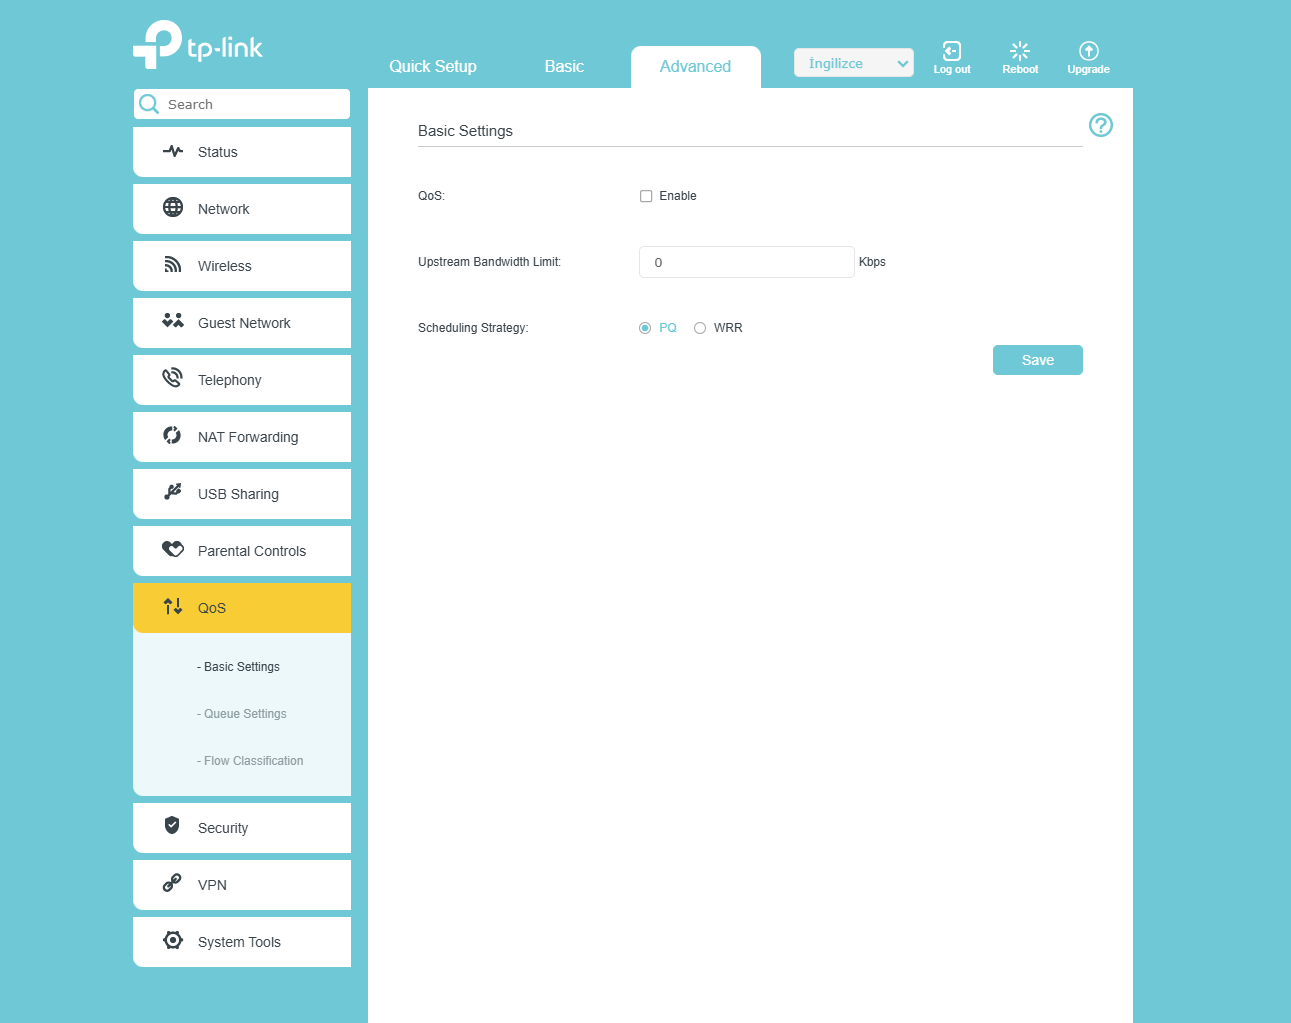Go to Basic Settings submenu
Image resolution: width=1291 pixels, height=1023 pixels.
(239, 667)
